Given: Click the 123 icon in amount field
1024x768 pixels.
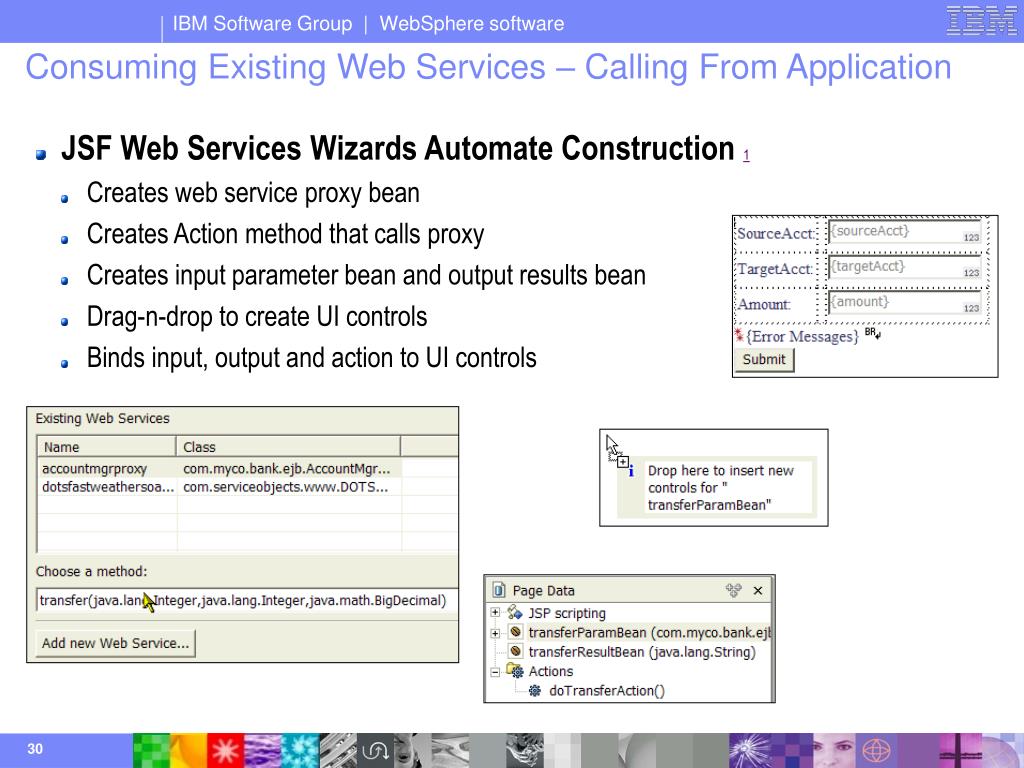Looking at the screenshot, I should tap(971, 308).
